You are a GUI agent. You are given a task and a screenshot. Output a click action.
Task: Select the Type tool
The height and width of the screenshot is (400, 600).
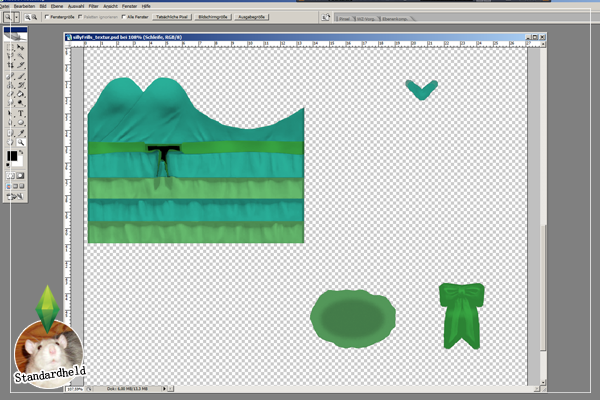21,114
